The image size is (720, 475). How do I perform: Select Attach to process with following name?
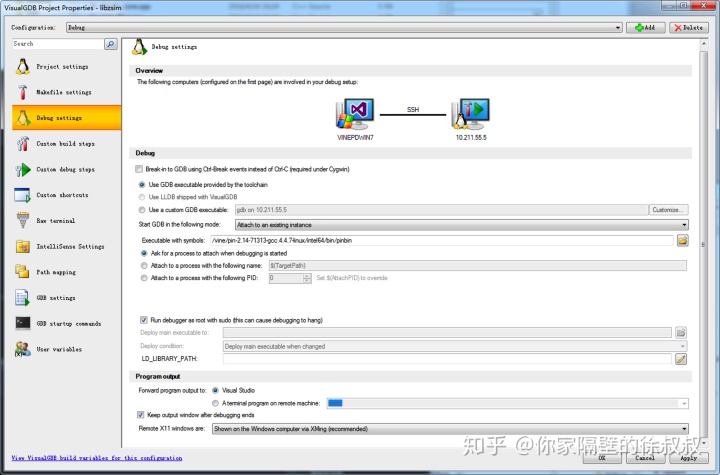(x=144, y=266)
